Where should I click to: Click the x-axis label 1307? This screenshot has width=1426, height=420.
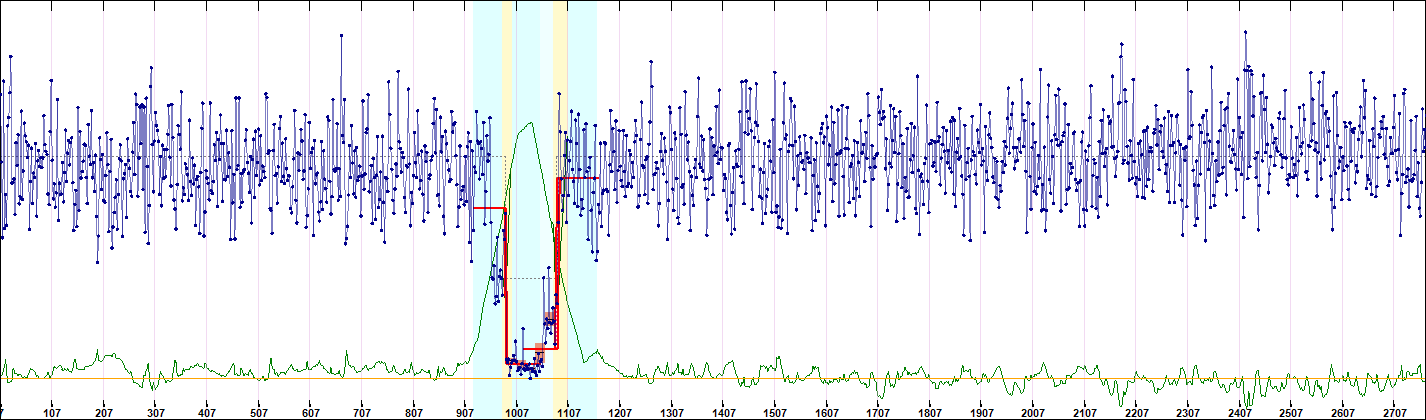coord(671,412)
